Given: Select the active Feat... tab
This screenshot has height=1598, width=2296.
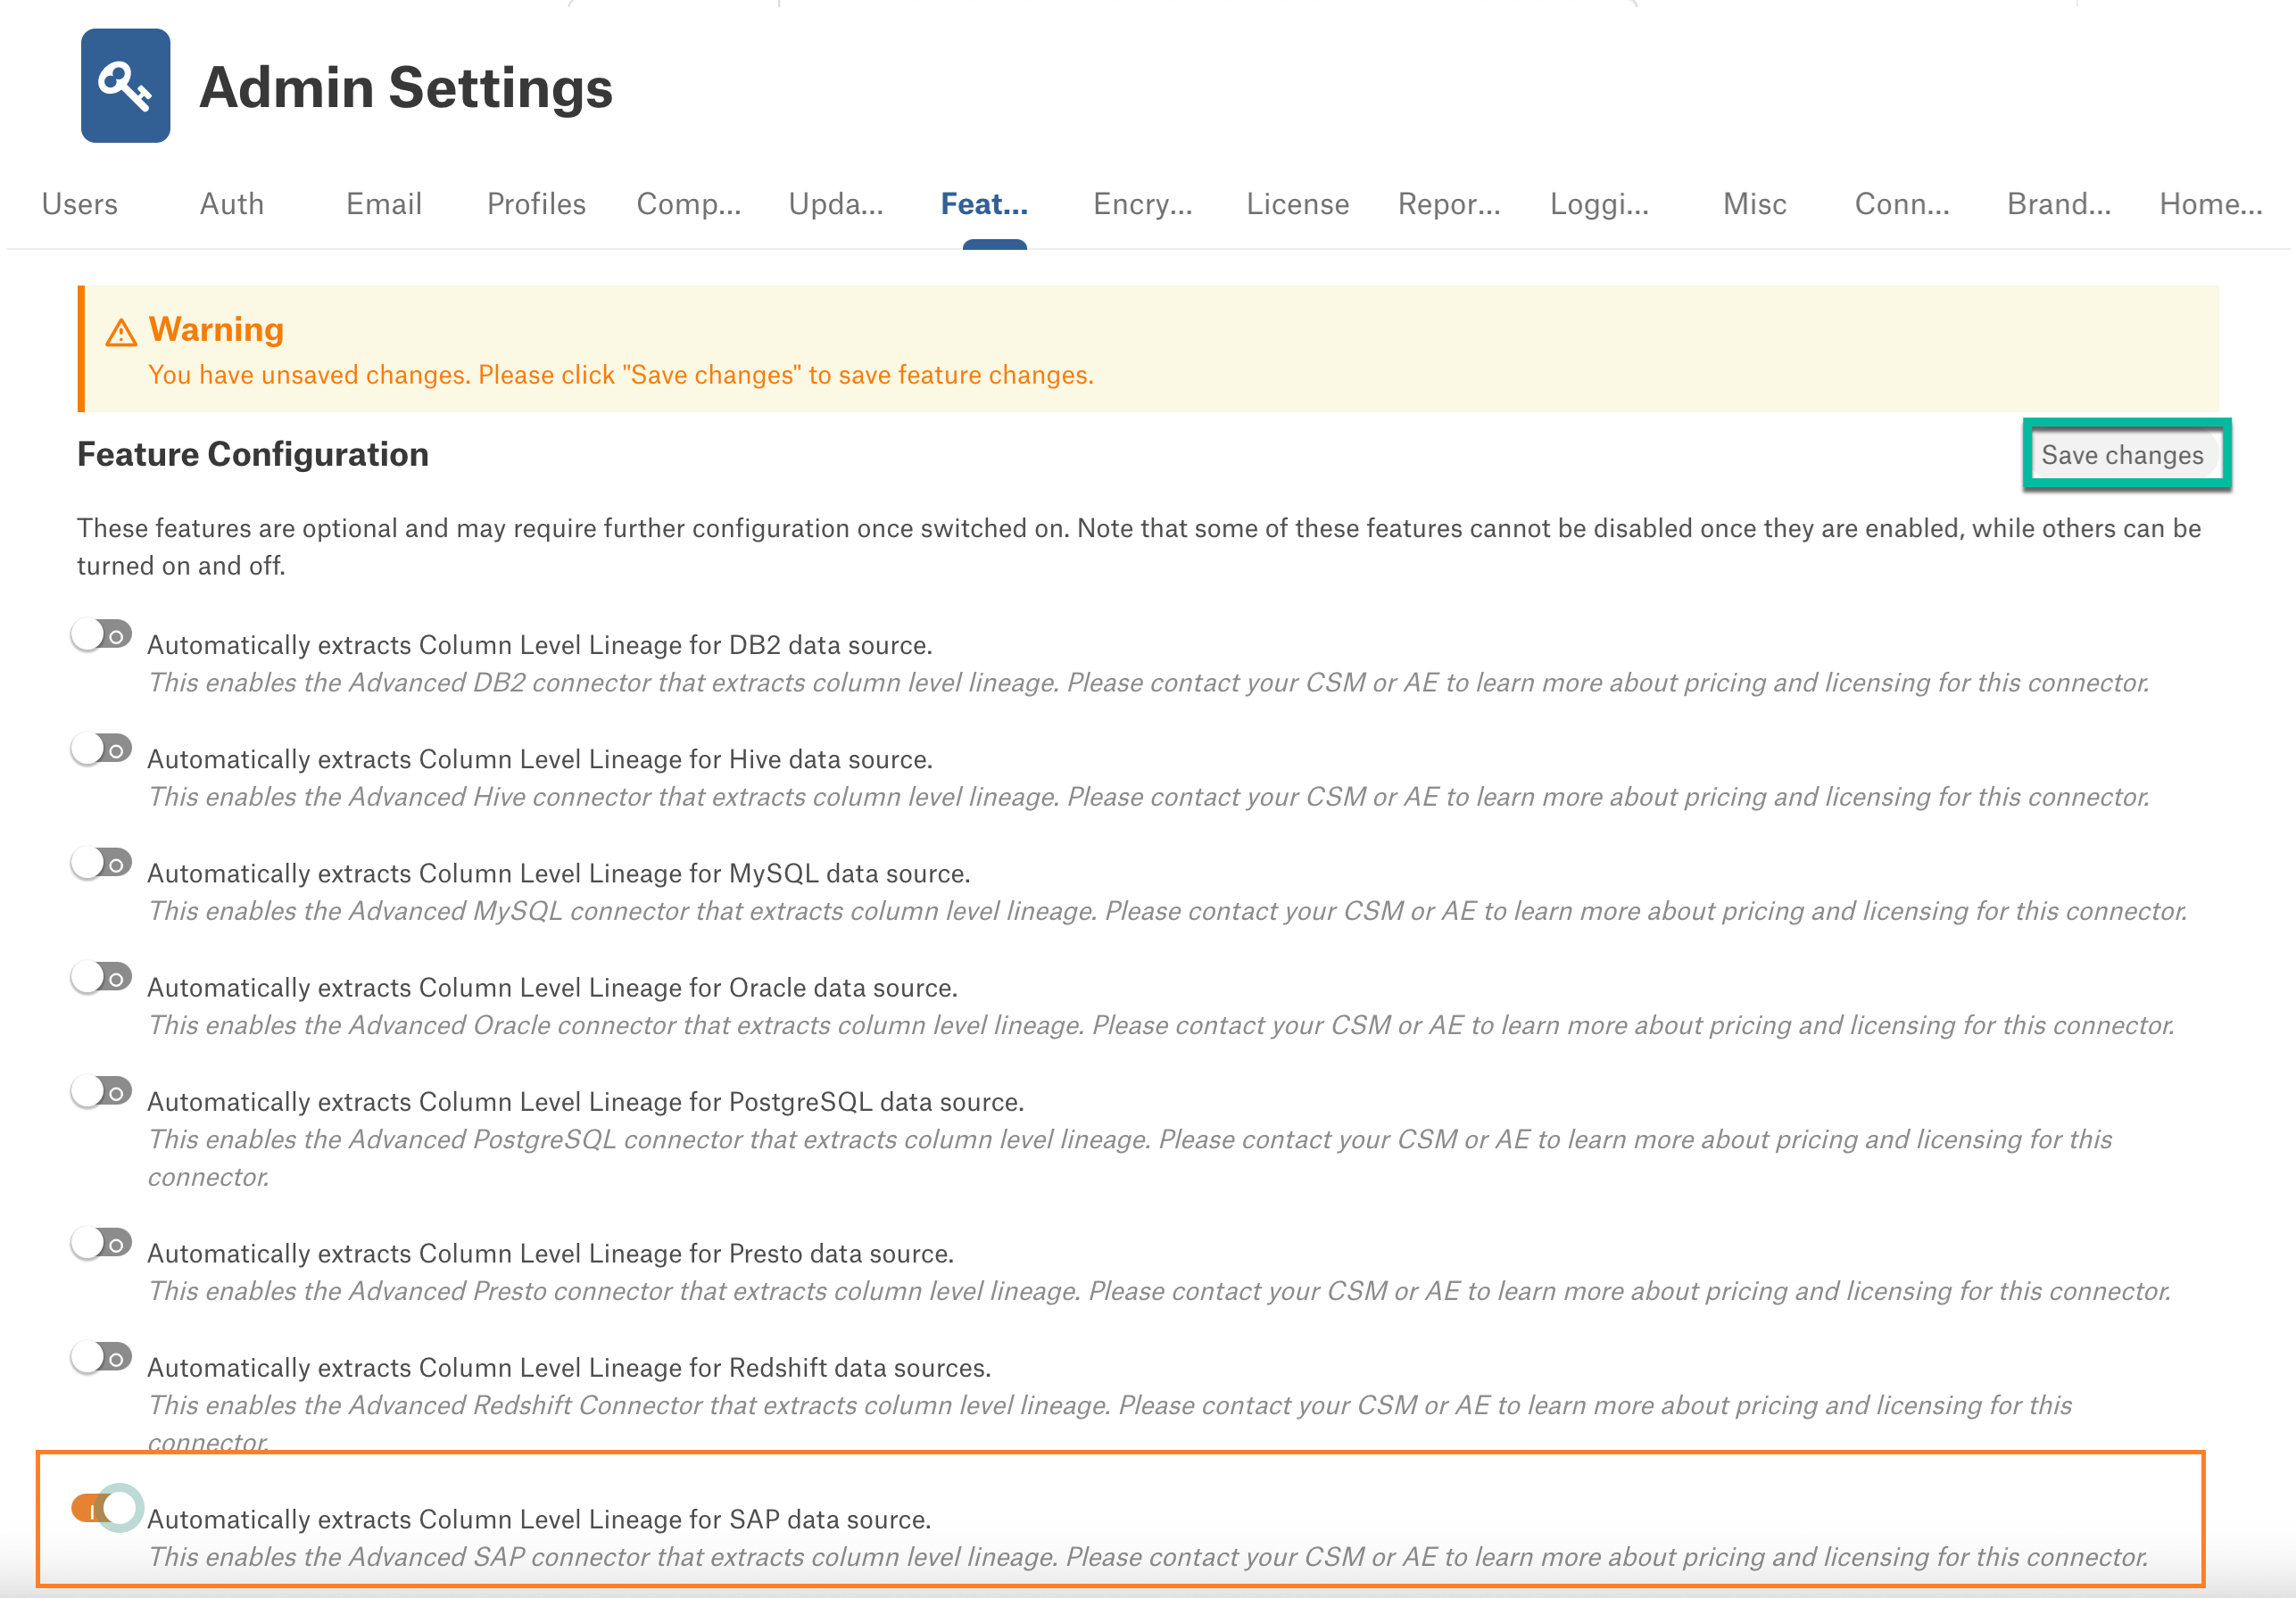Looking at the screenshot, I should [x=984, y=204].
